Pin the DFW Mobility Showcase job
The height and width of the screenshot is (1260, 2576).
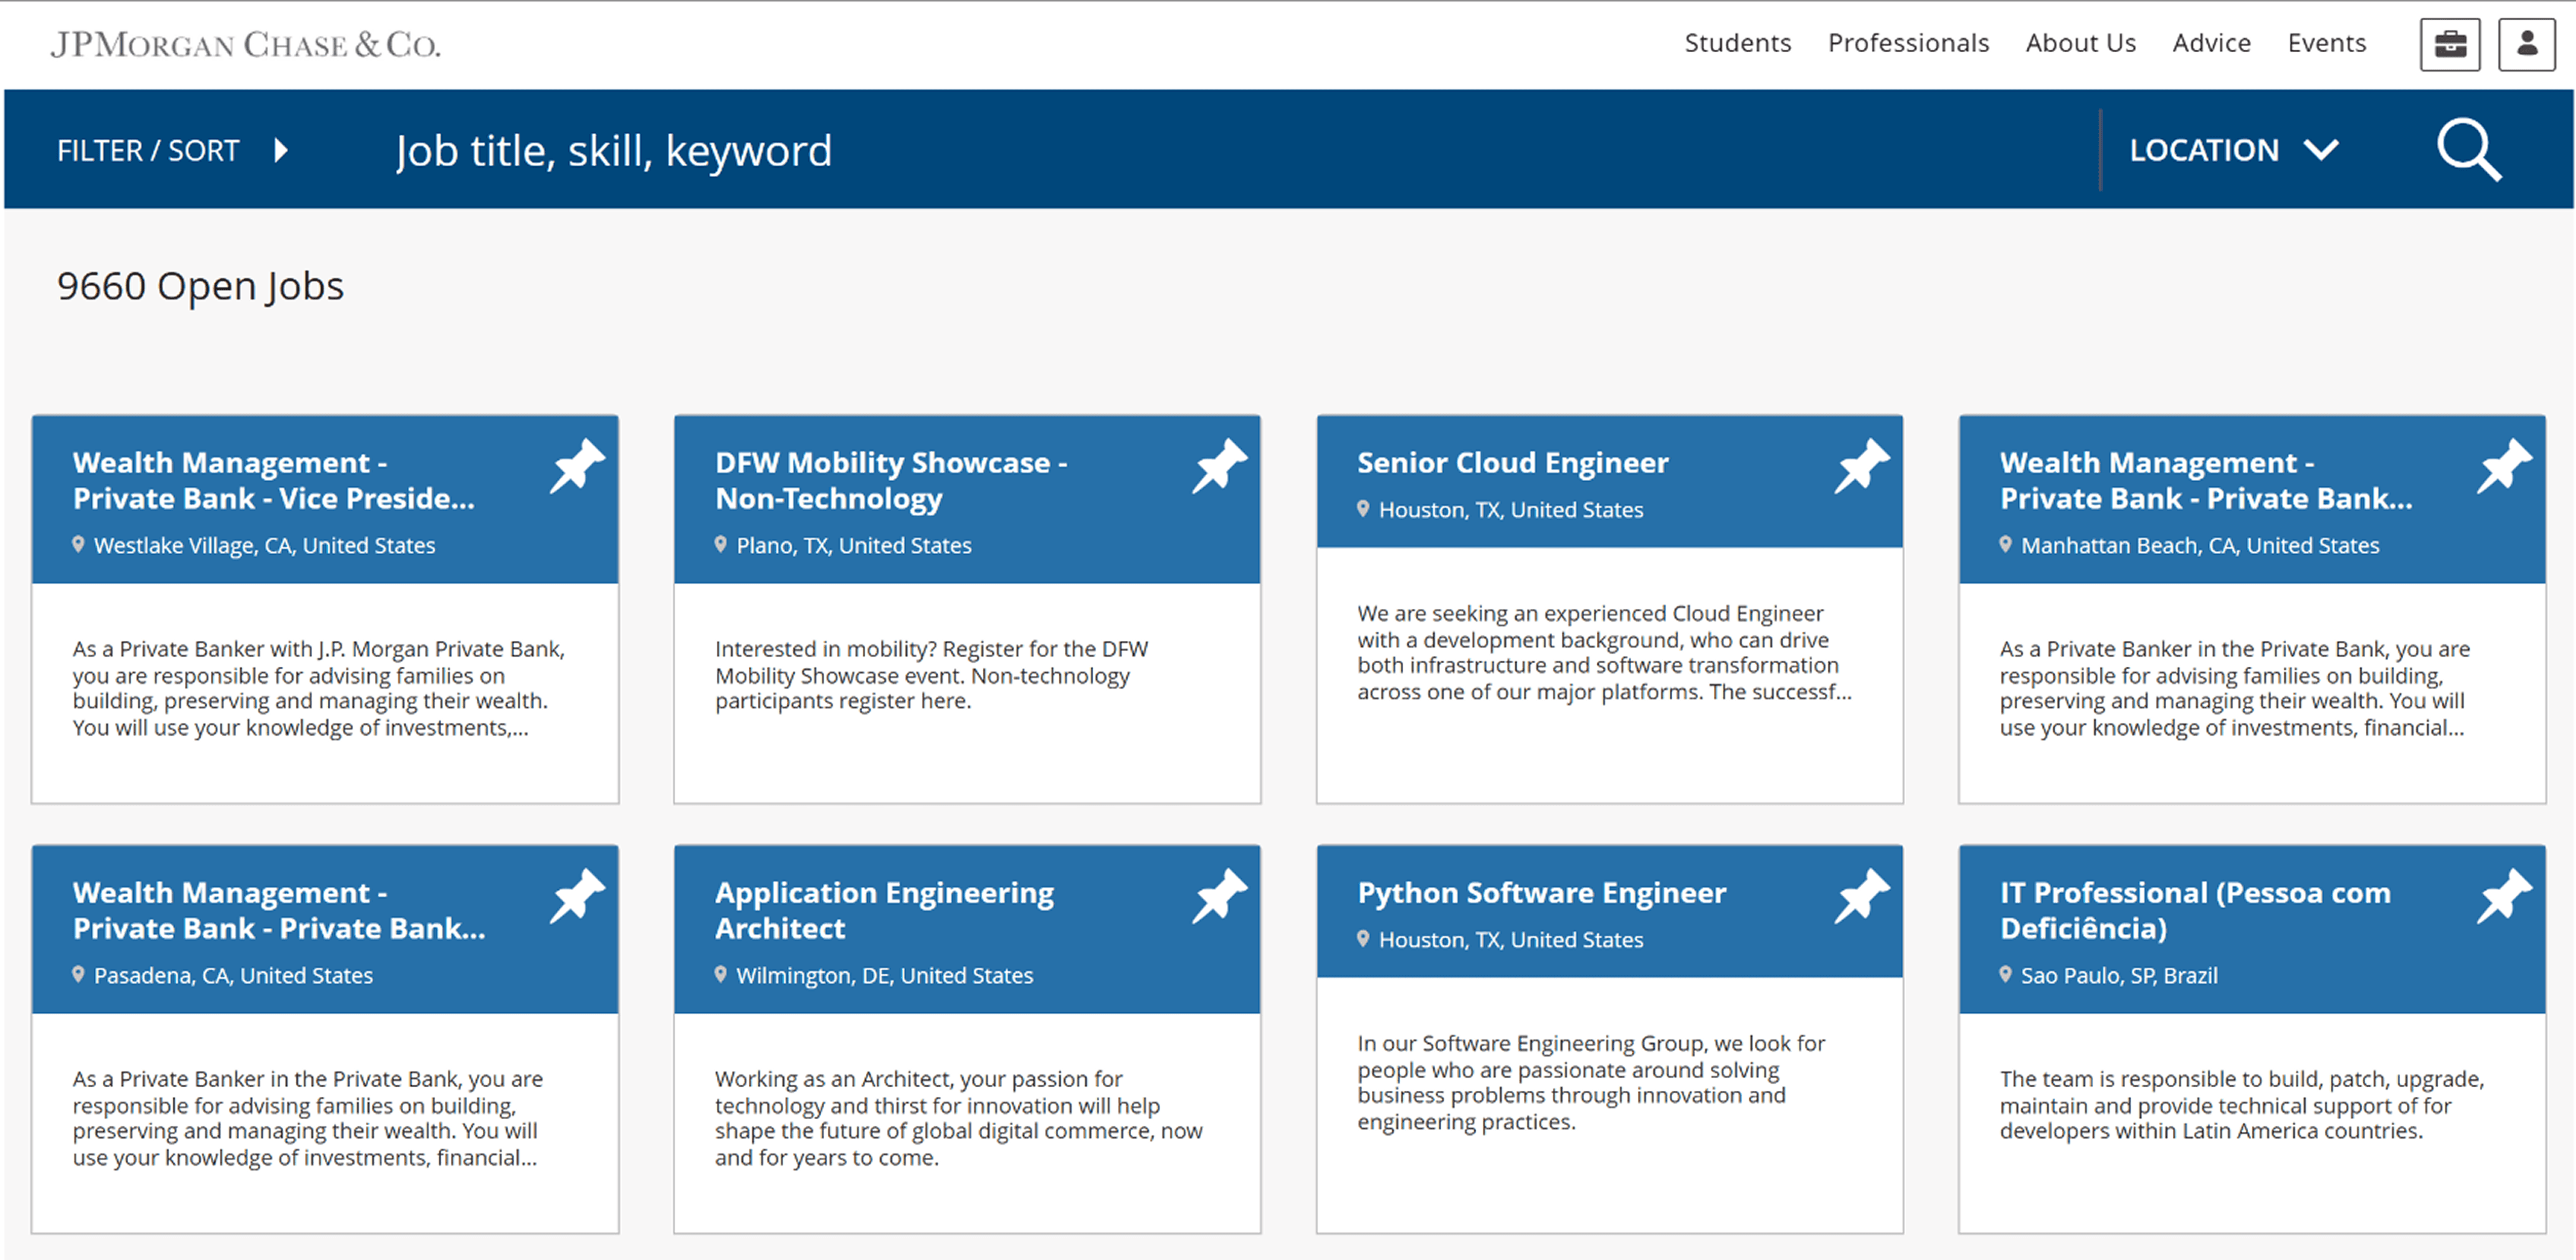click(1219, 466)
